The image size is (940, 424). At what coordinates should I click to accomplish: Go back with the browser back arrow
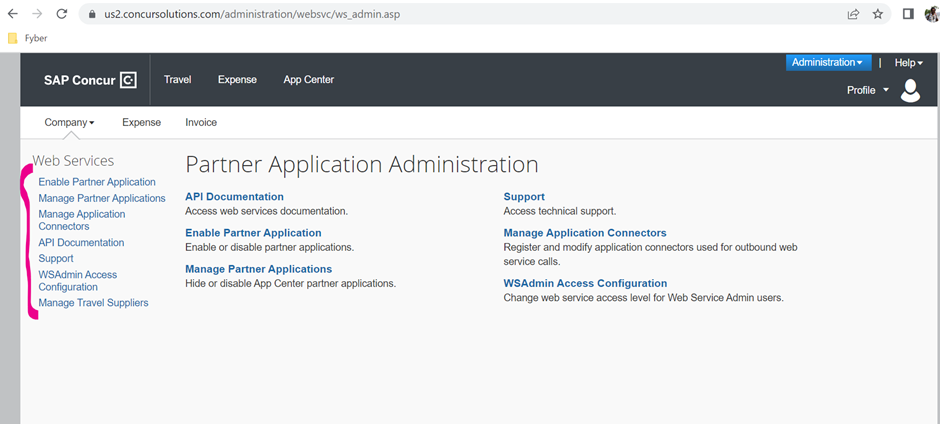pyautogui.click(x=13, y=14)
